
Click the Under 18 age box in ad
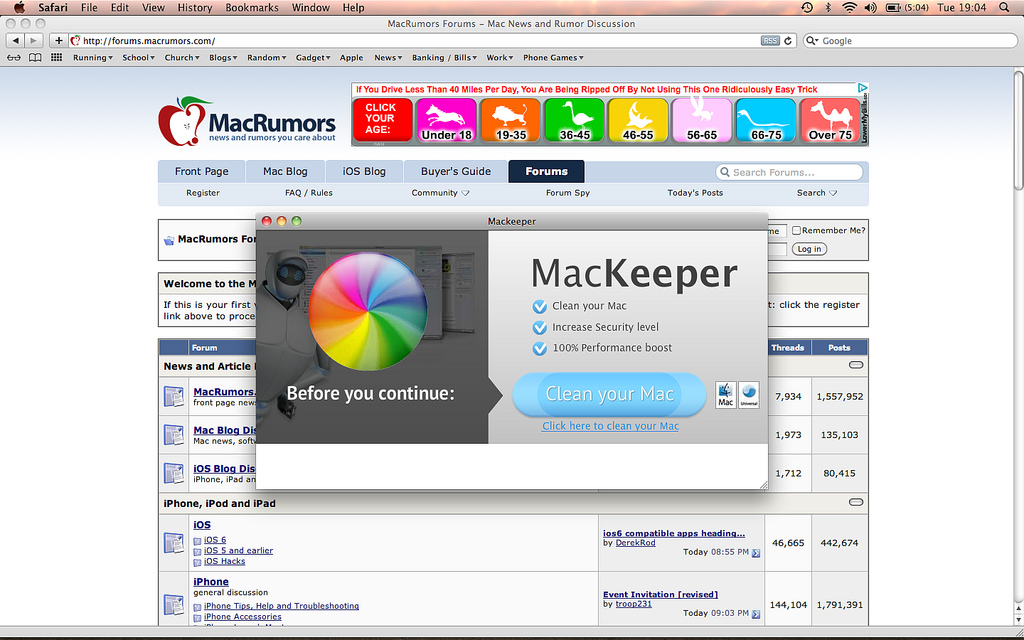tap(447, 120)
